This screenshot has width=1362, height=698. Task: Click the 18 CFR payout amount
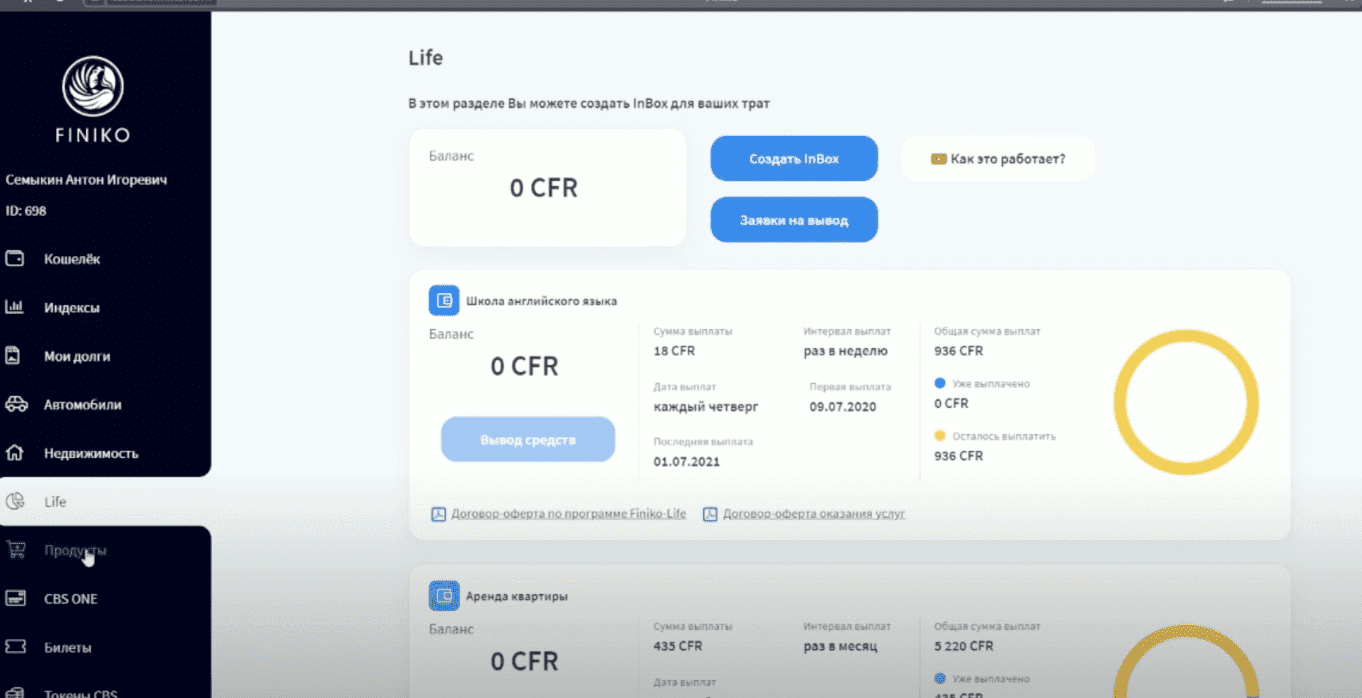pyautogui.click(x=674, y=351)
